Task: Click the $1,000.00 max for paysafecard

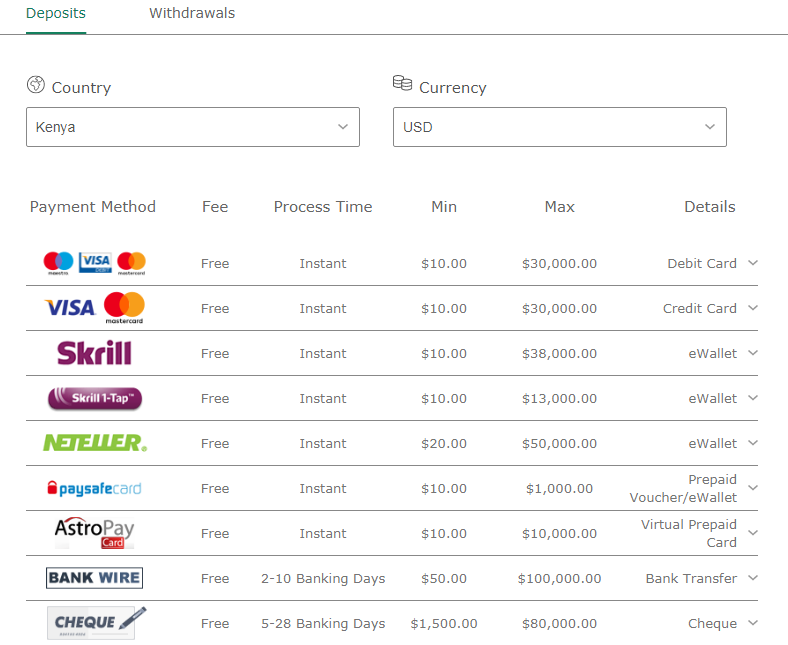Action: tap(559, 488)
